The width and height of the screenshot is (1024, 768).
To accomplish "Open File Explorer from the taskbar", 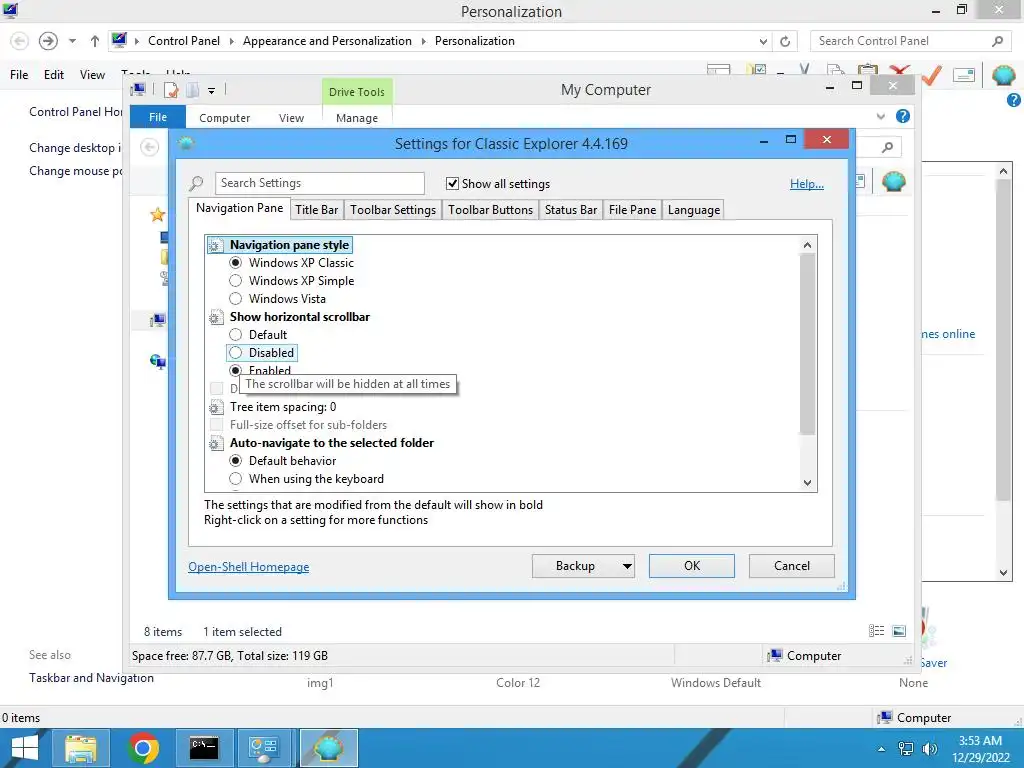I will click(x=80, y=748).
